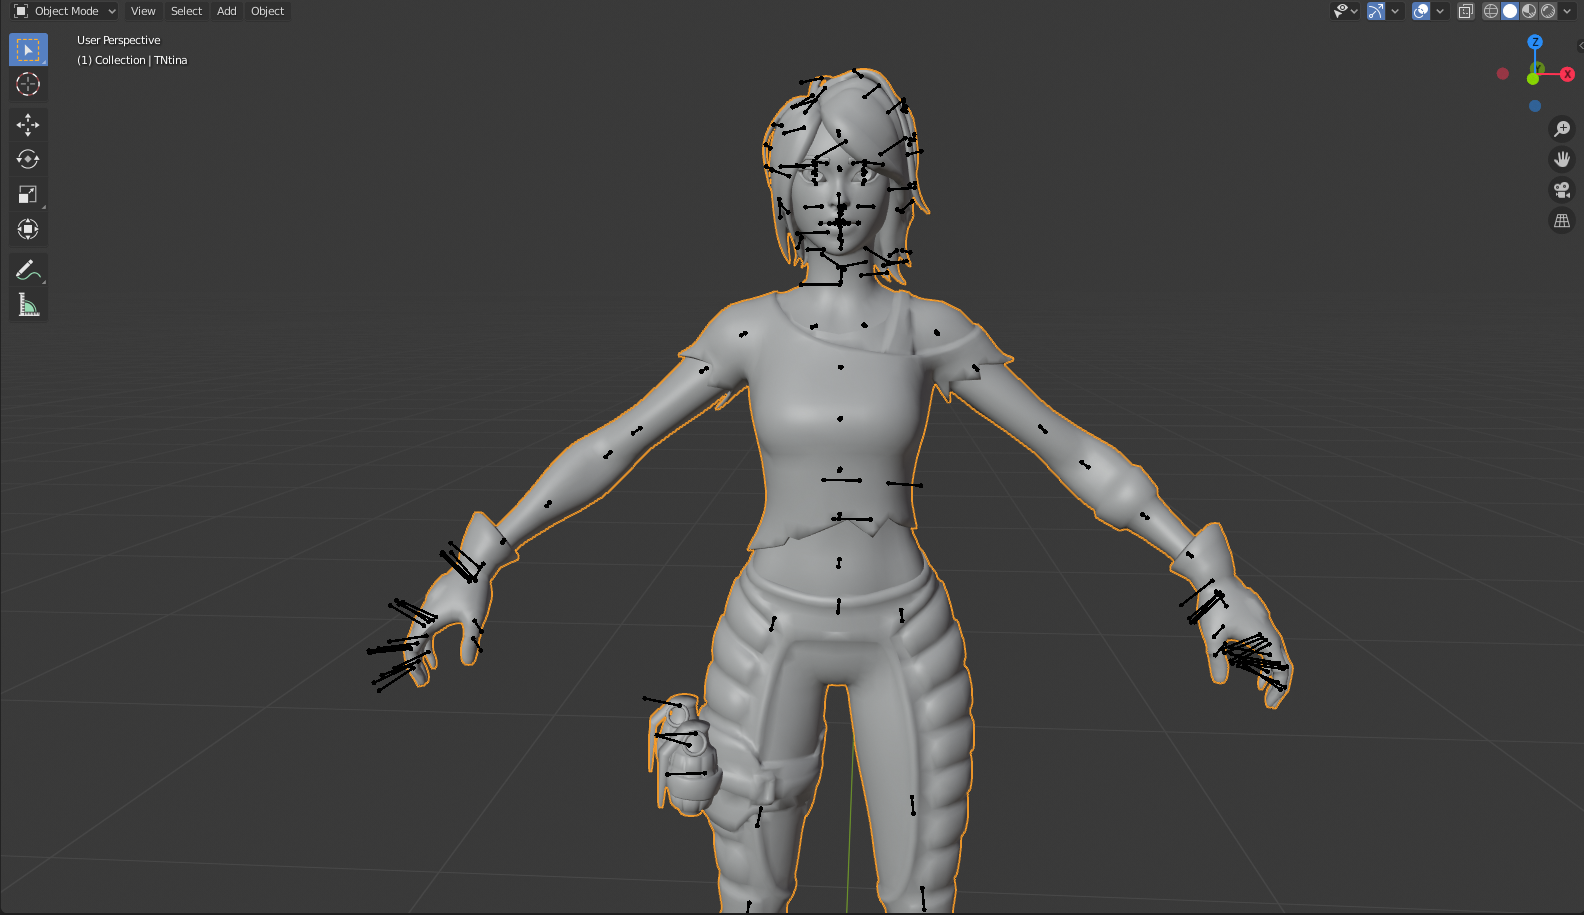Activate the Scale tool
This screenshot has width=1584, height=915.
tap(28, 194)
